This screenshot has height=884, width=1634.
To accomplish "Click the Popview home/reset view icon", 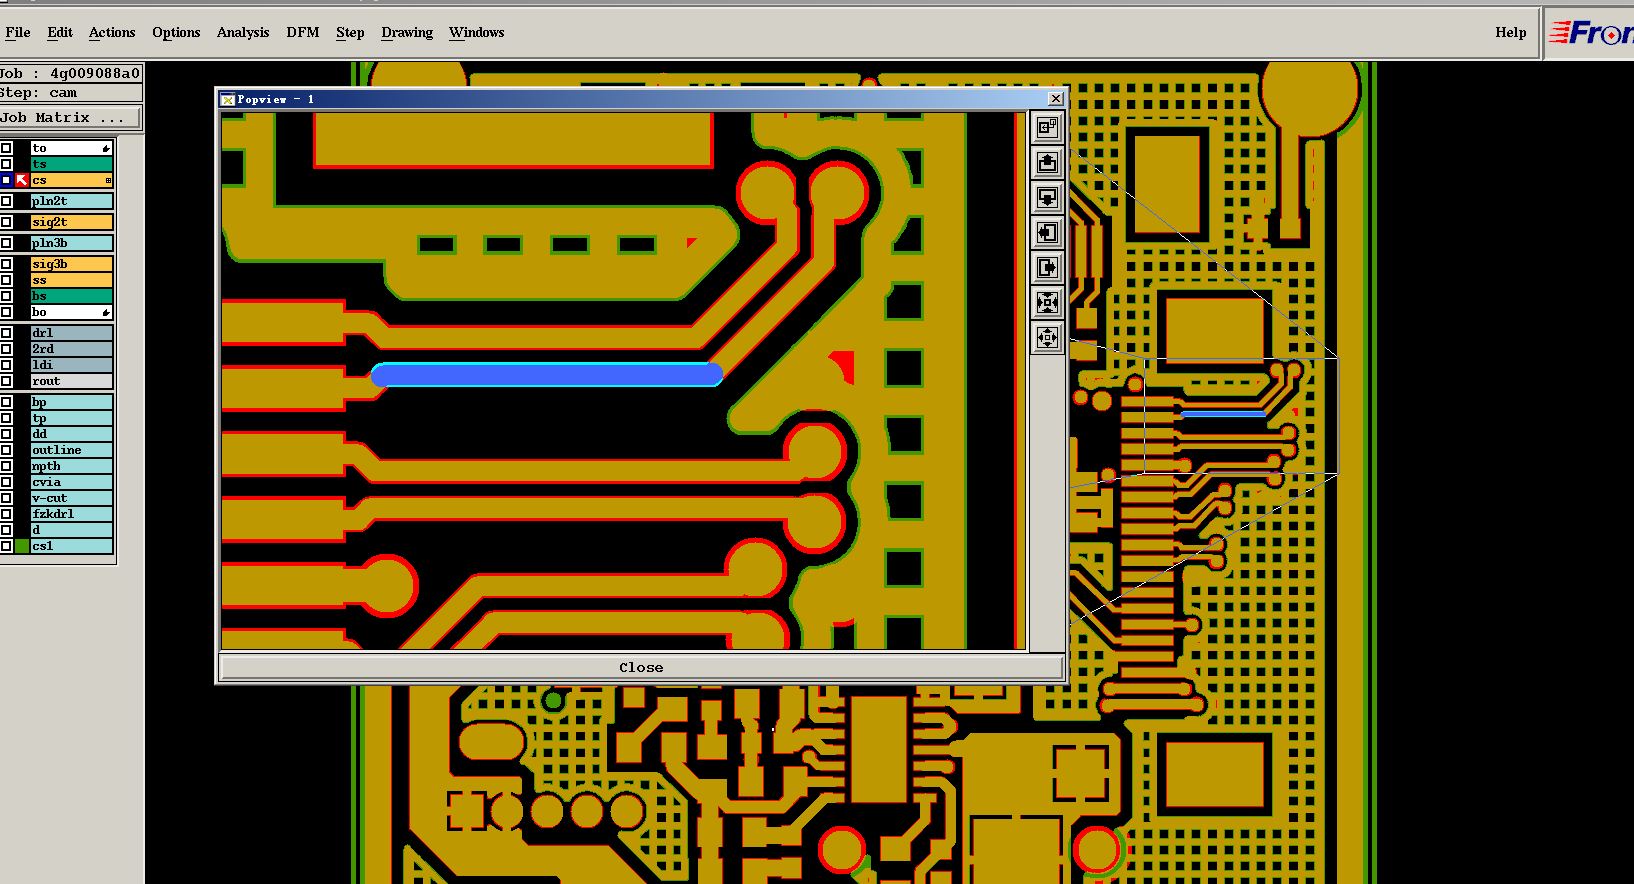I will tap(1047, 128).
